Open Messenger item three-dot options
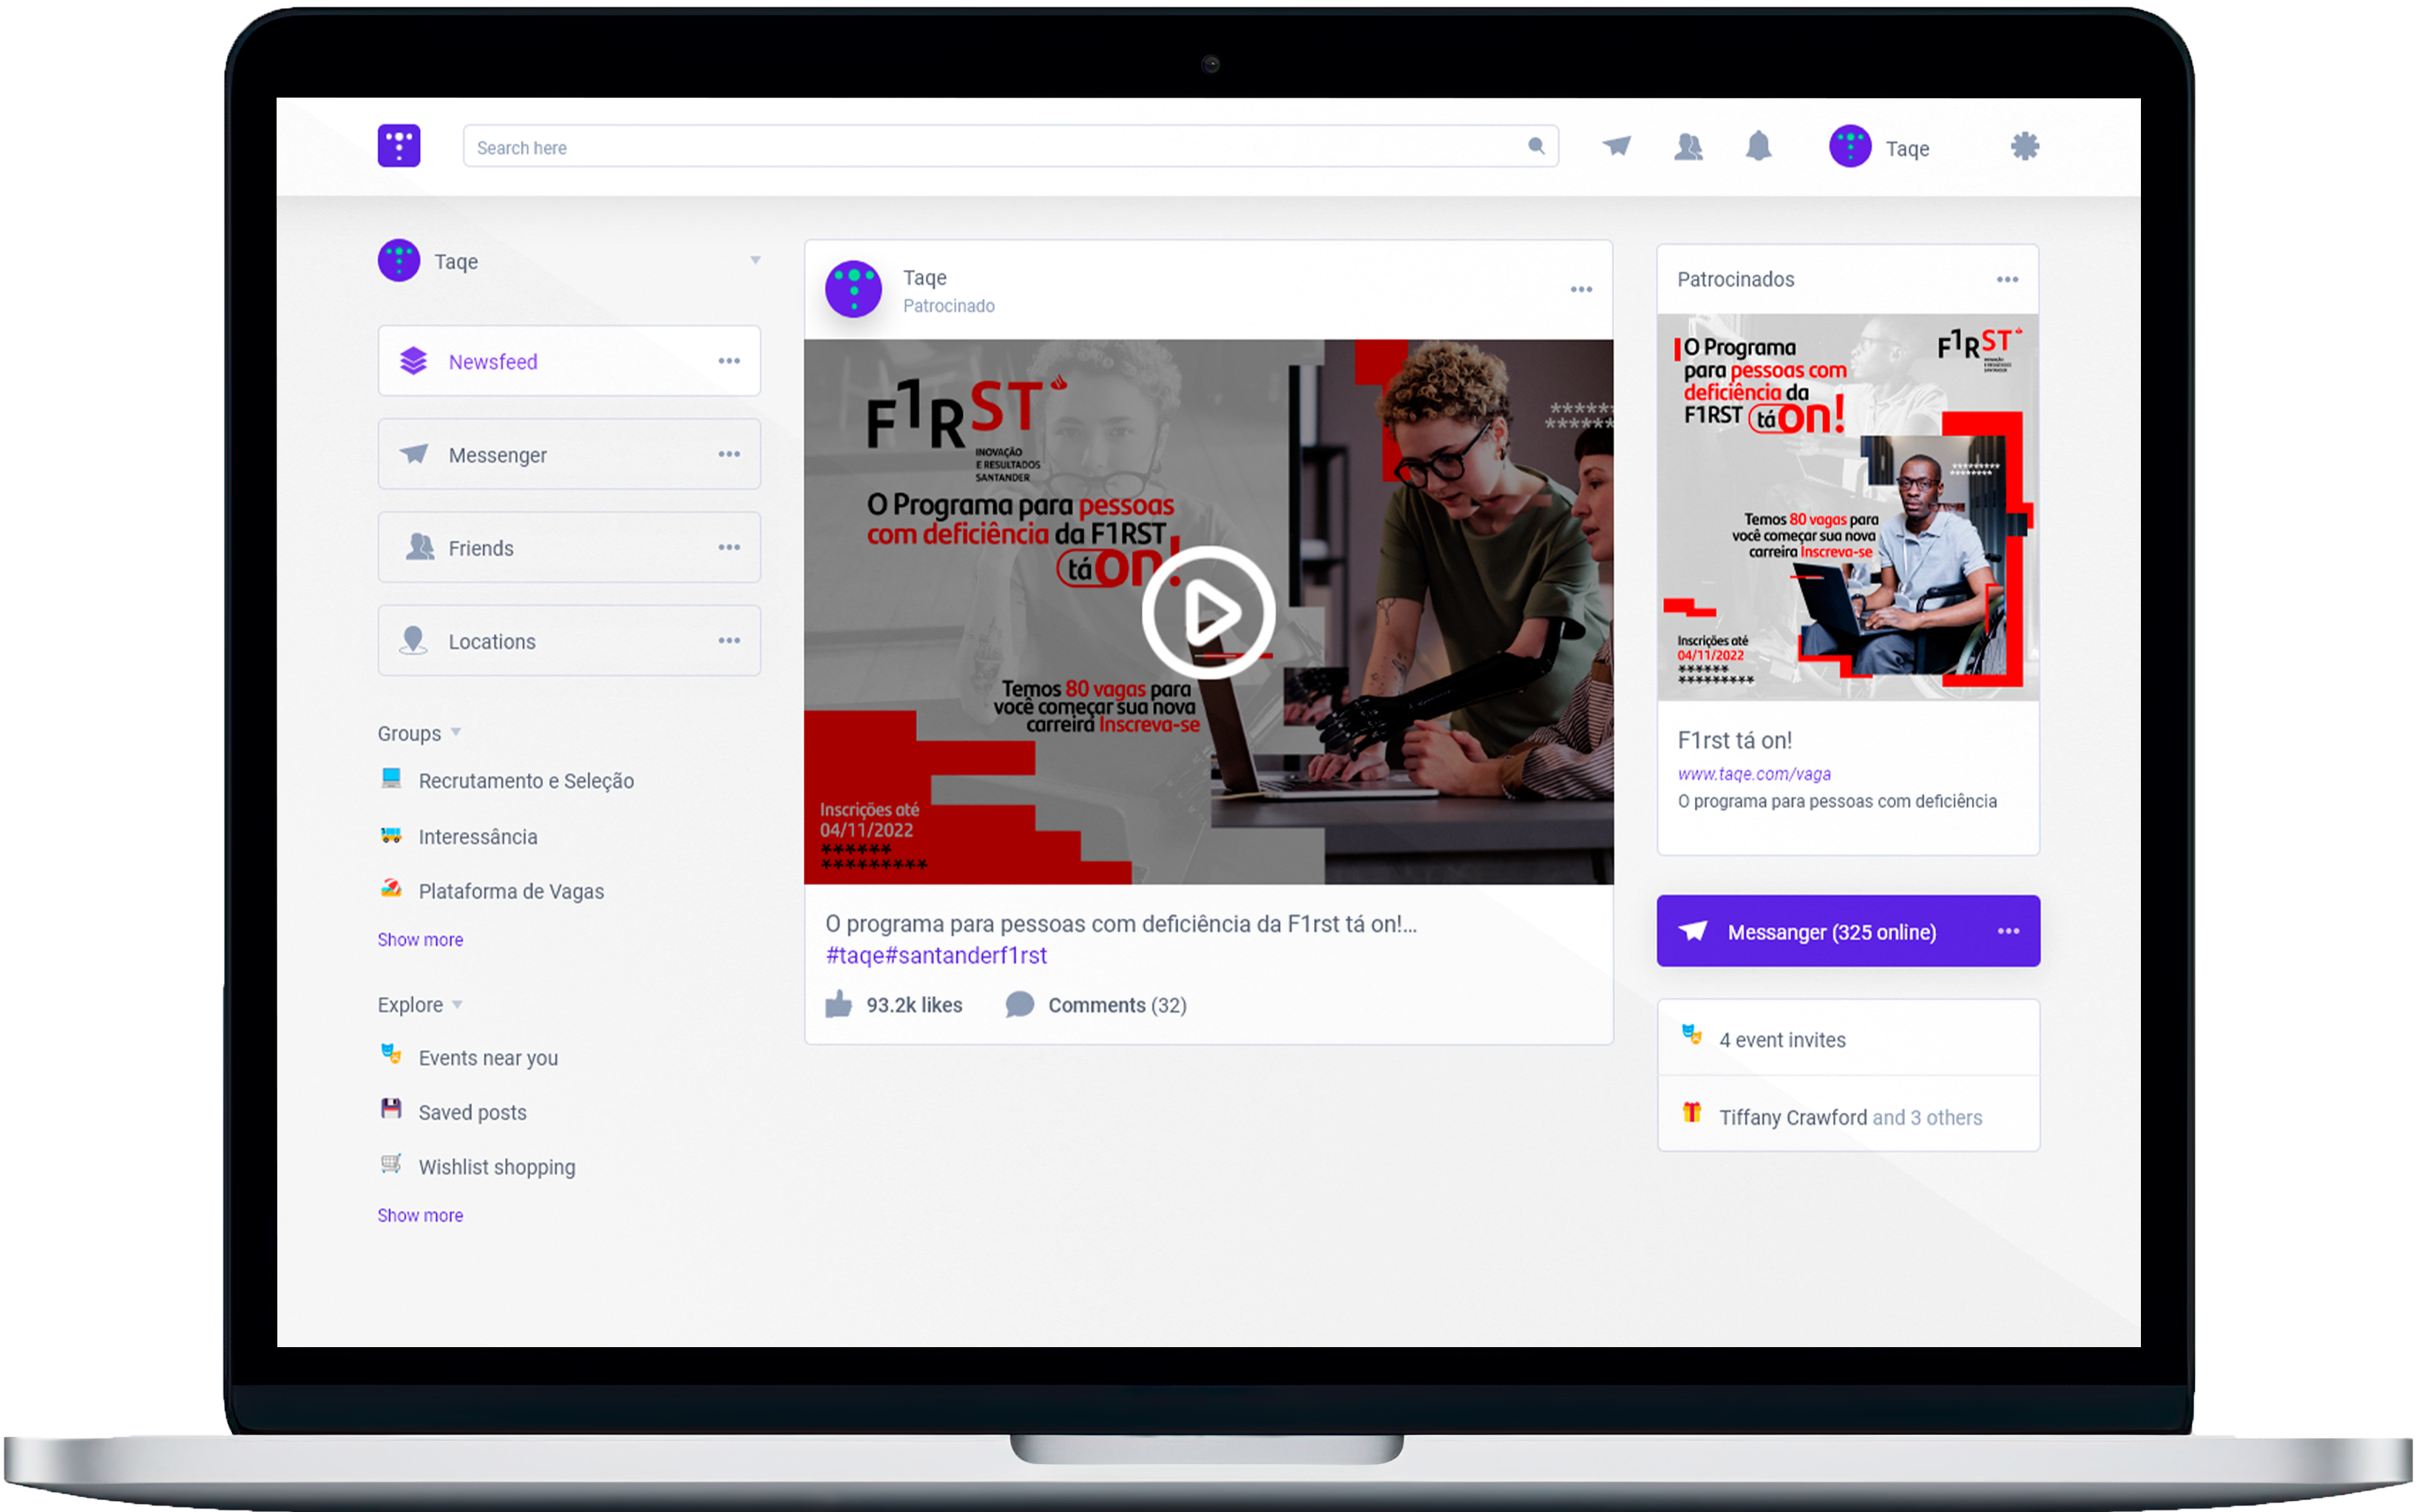 [729, 454]
